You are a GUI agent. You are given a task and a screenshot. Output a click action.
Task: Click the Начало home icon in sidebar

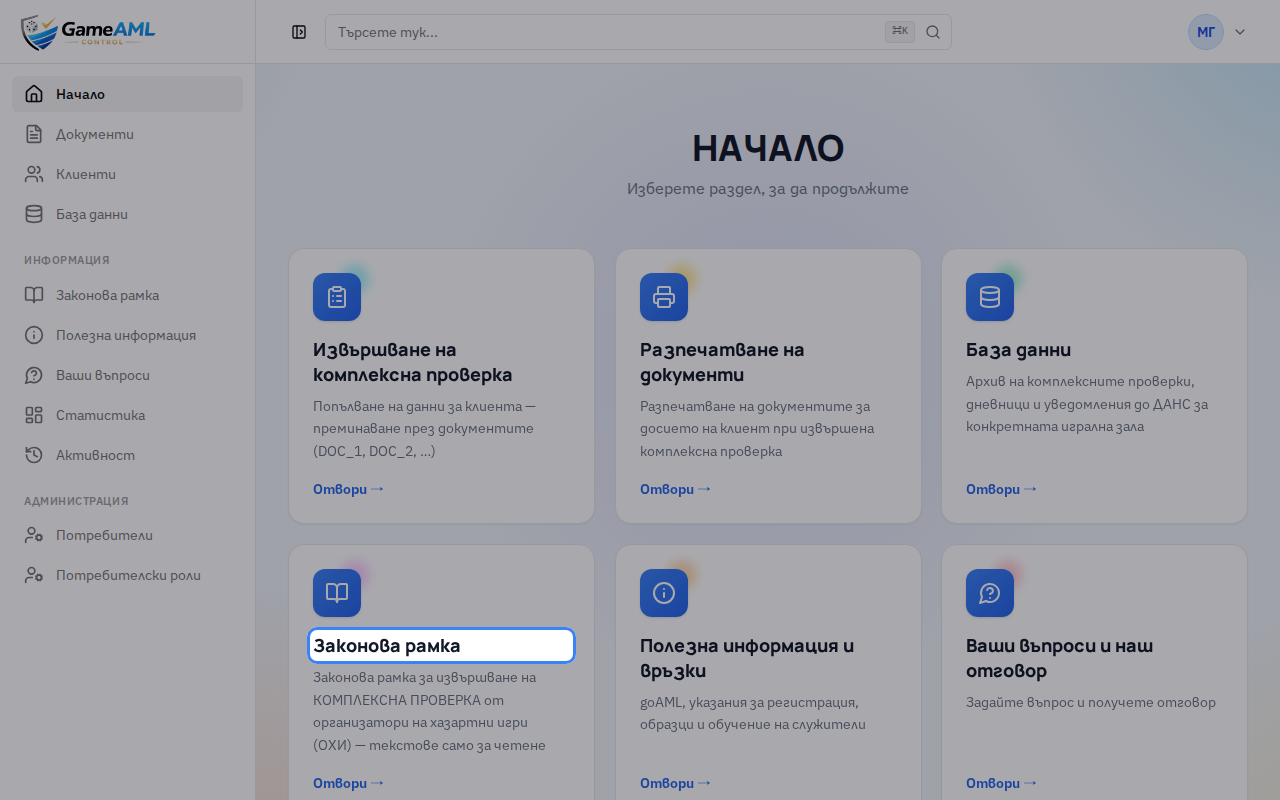34,94
